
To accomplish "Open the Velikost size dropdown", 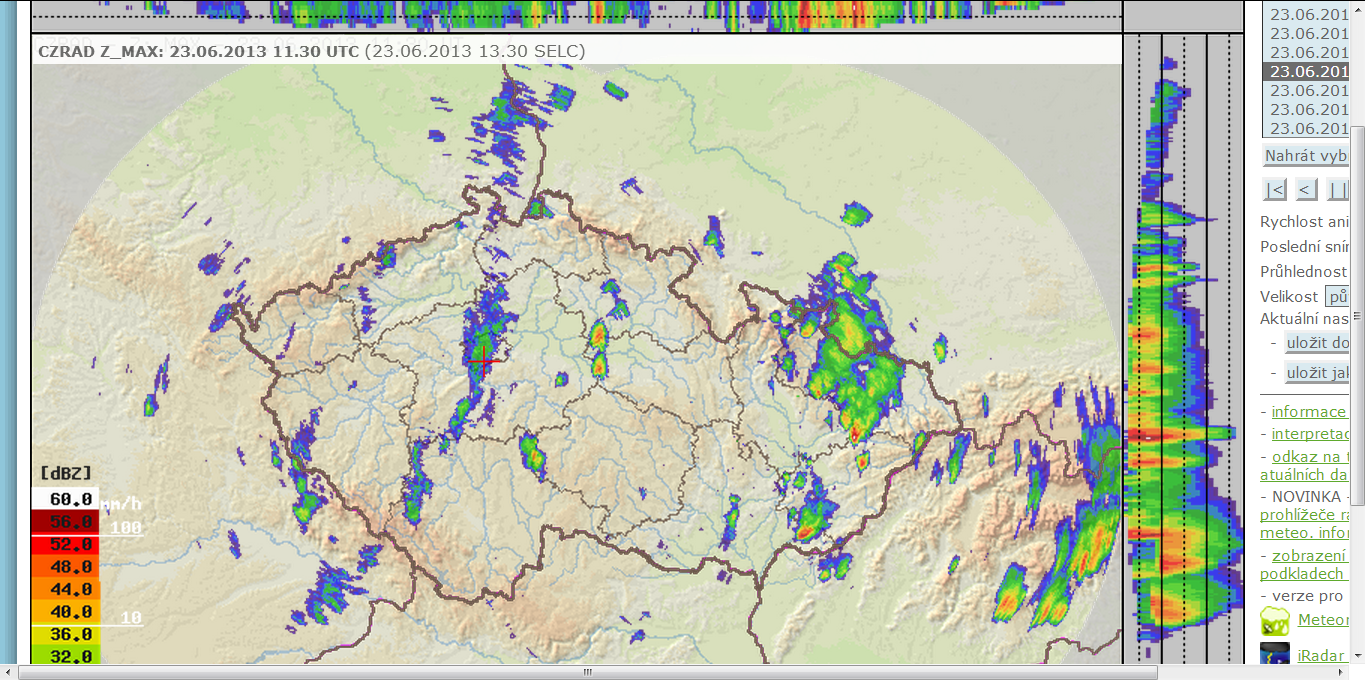I will (1336, 296).
